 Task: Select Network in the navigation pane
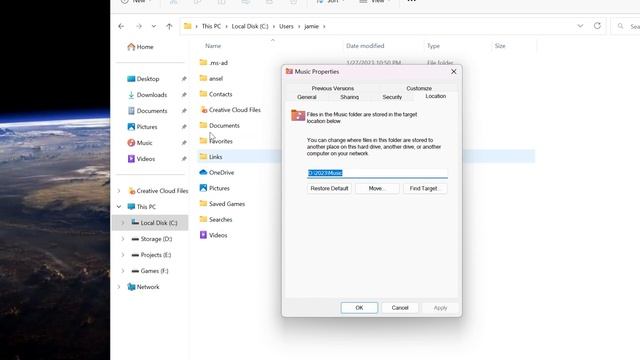(x=143, y=287)
